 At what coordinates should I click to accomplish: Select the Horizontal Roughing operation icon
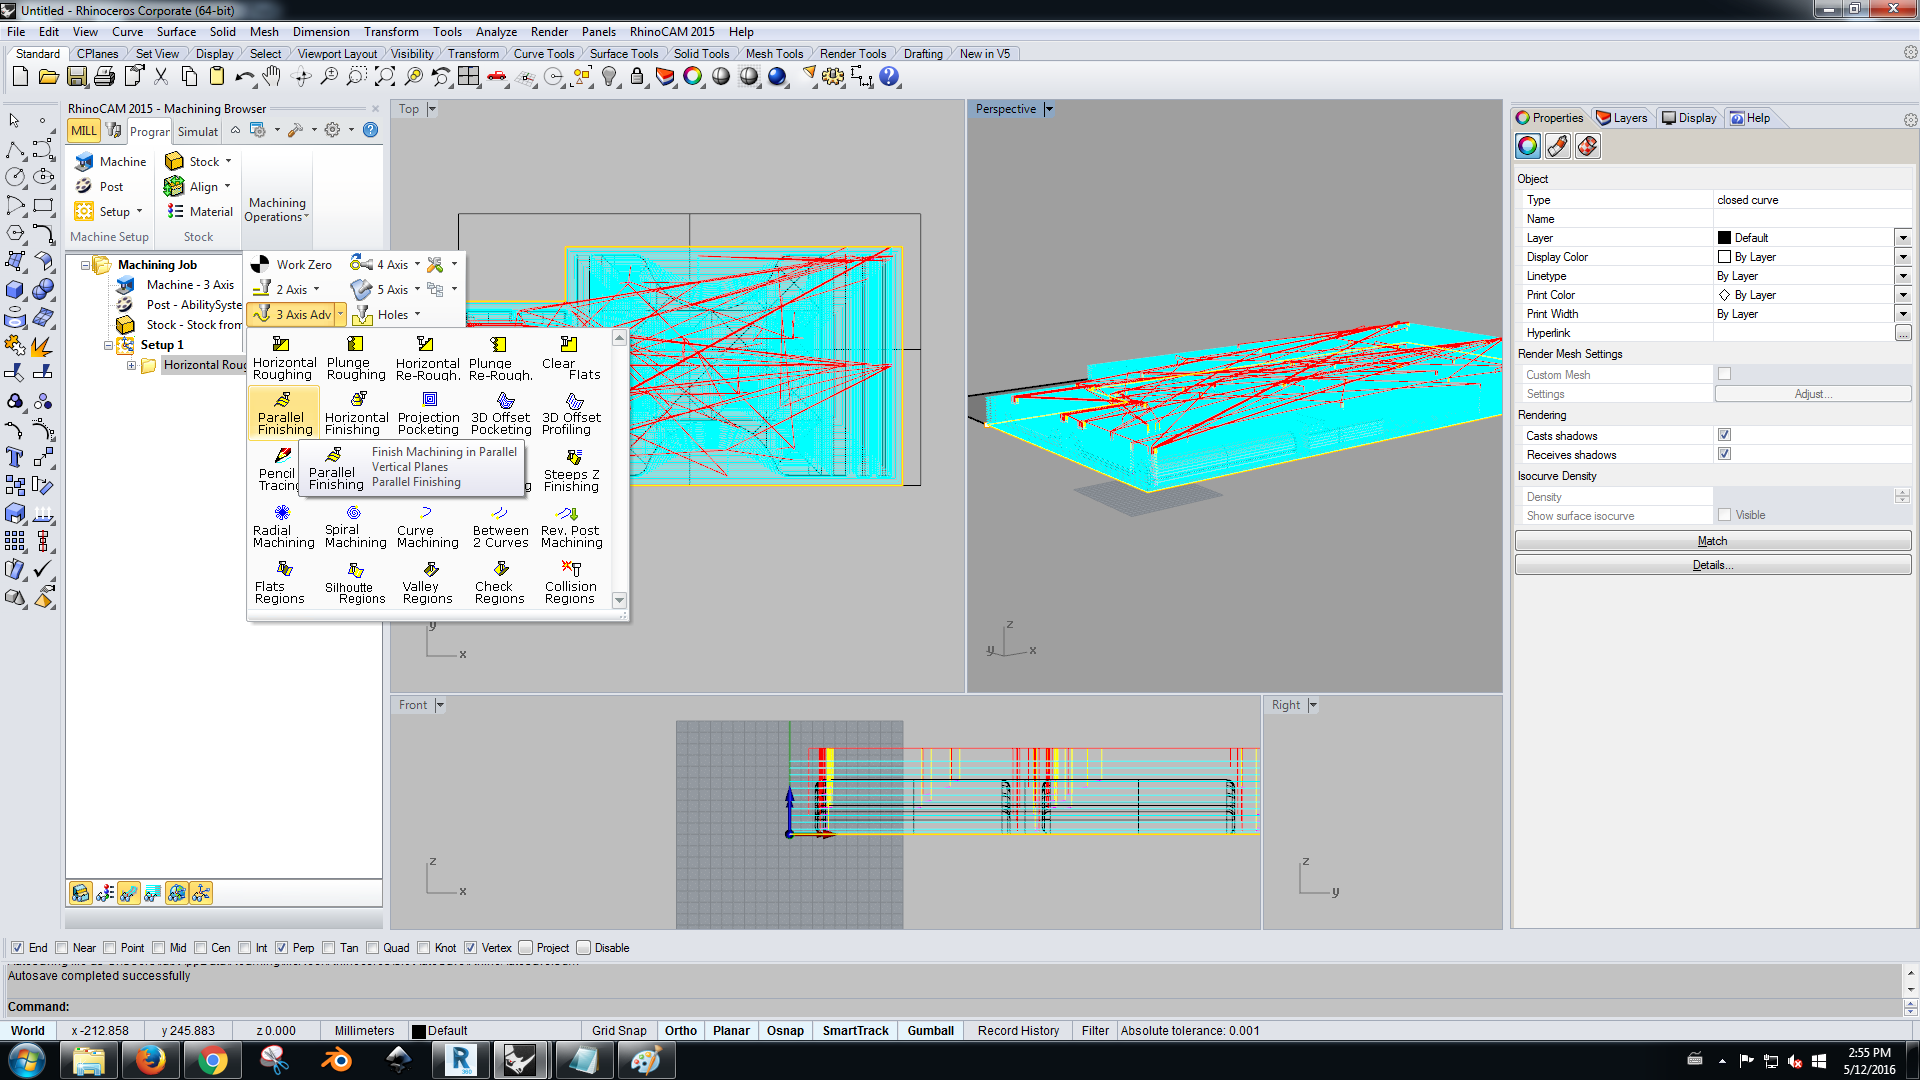click(x=284, y=357)
